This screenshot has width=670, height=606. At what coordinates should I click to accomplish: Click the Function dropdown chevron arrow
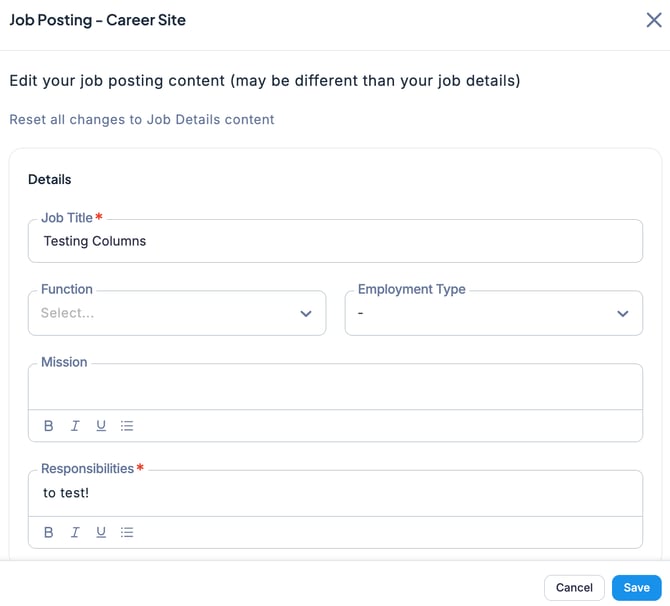[x=306, y=313]
